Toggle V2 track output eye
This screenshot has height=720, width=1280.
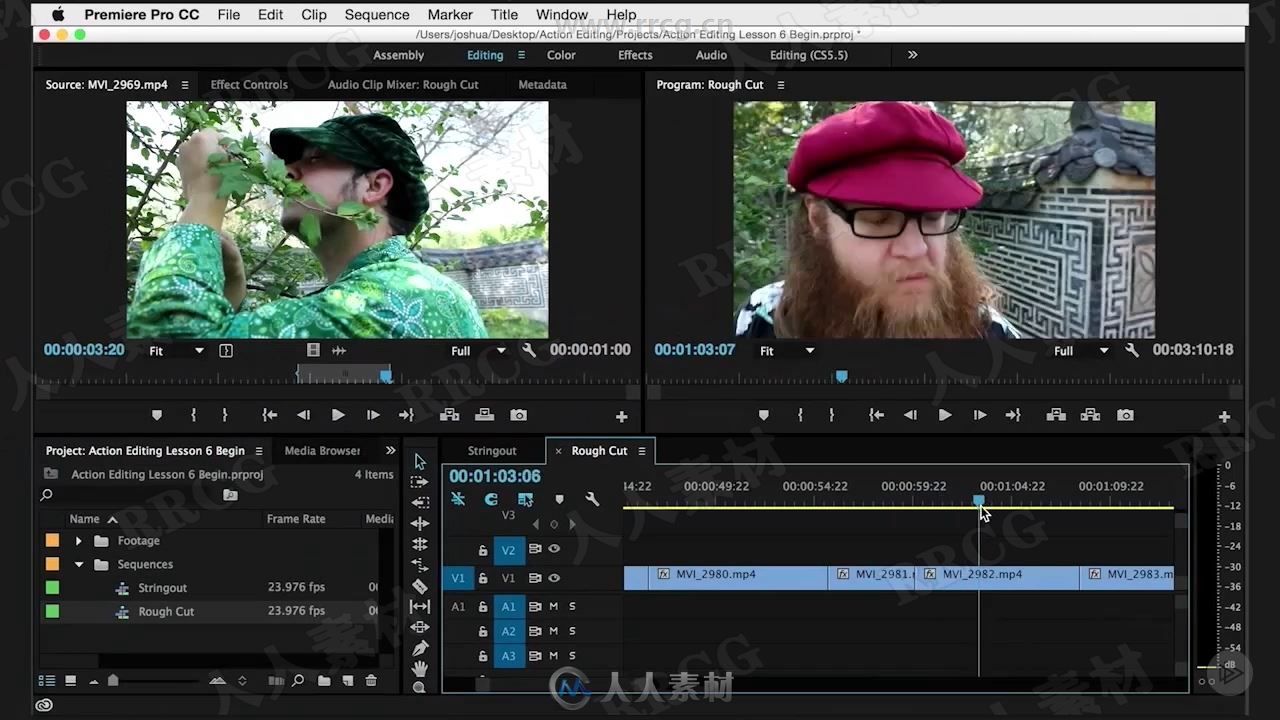pyautogui.click(x=554, y=549)
